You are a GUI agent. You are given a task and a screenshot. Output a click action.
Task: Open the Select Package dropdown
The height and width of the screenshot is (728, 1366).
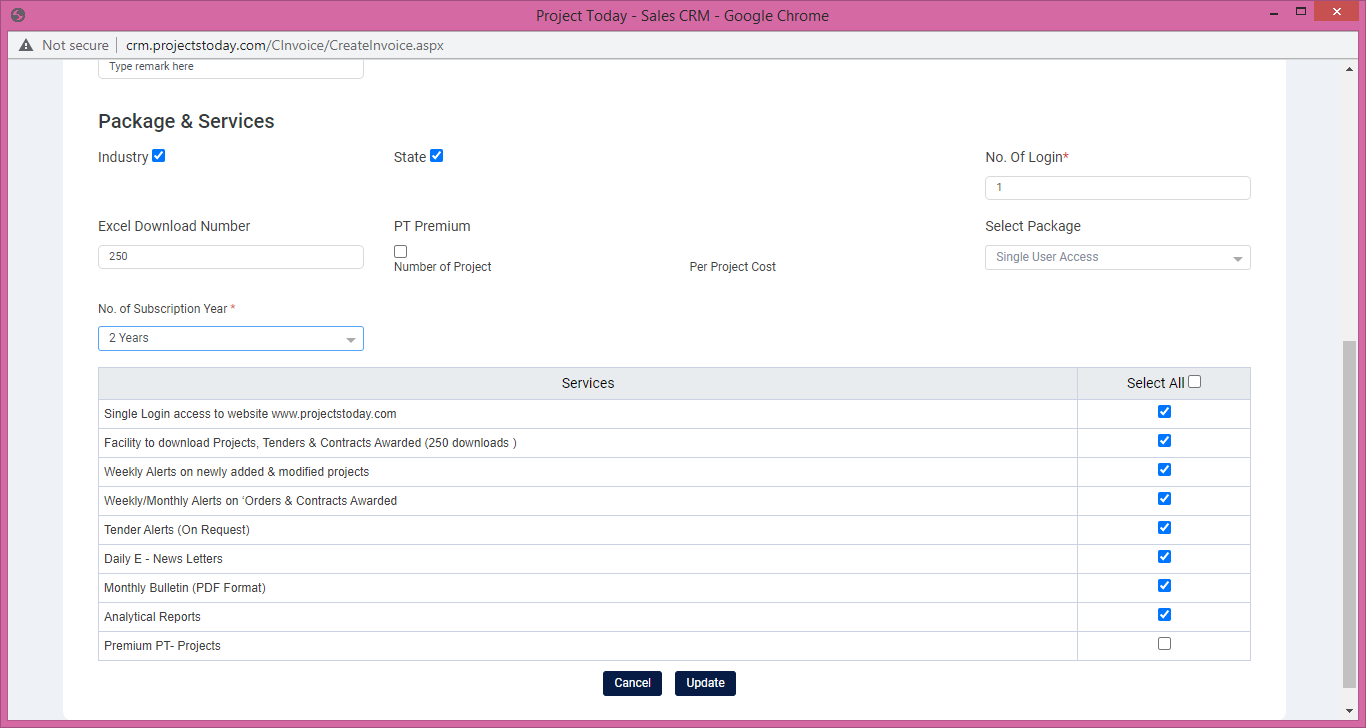click(1117, 258)
